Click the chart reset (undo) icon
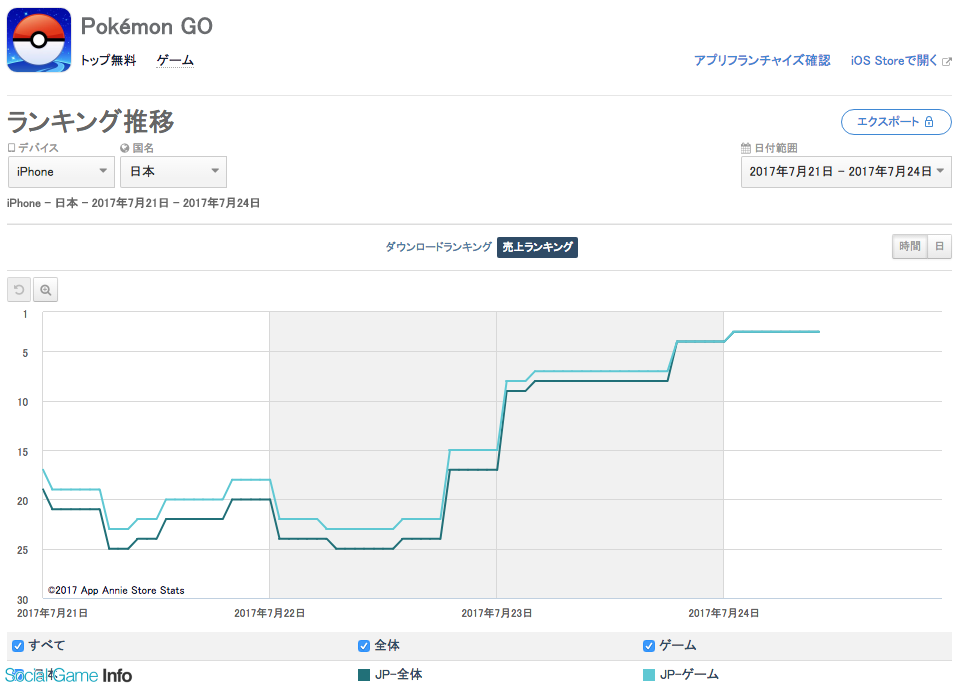The image size is (961, 688). (x=19, y=290)
